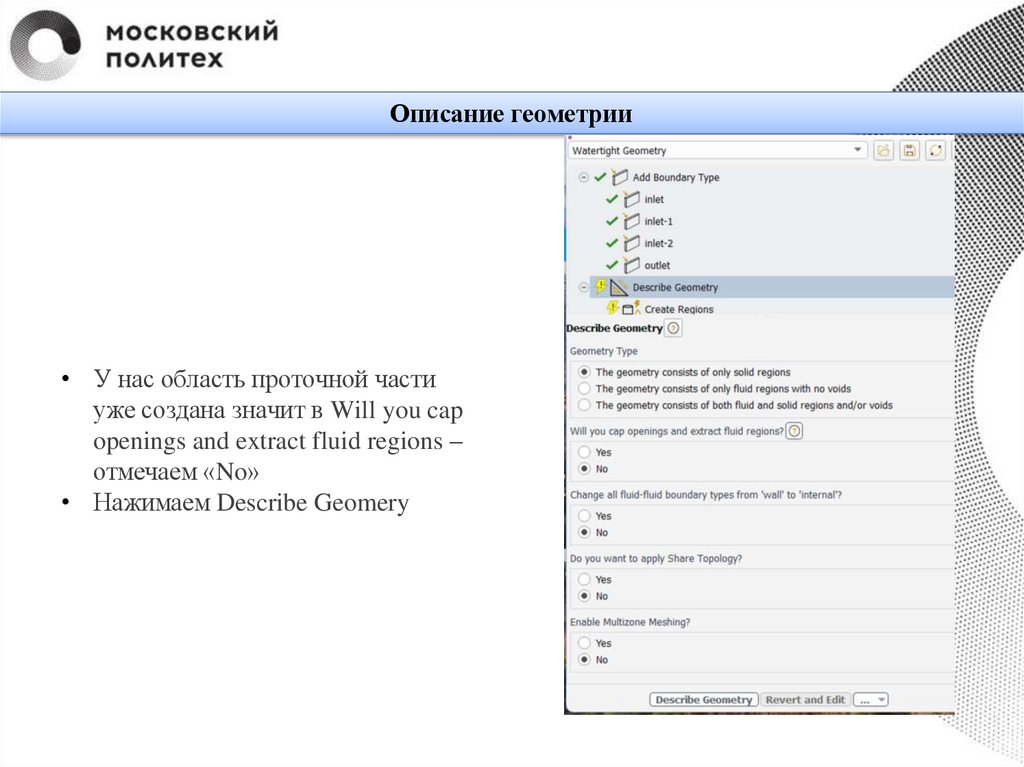Click green checkmark next to inlet-2

612,243
